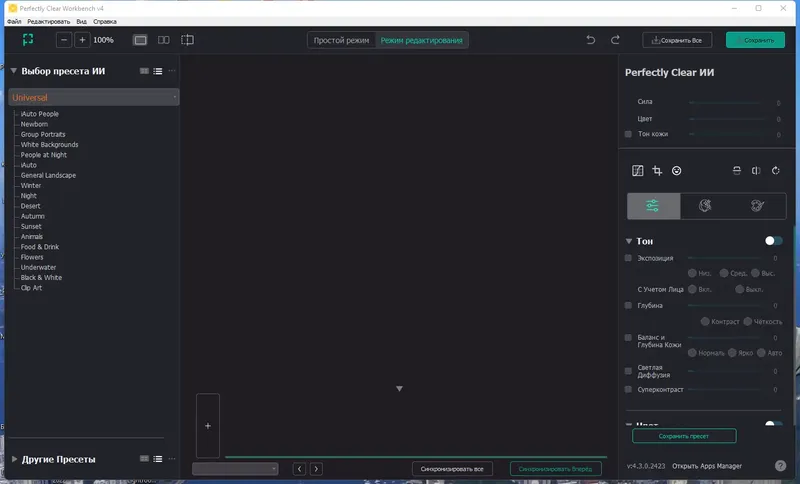This screenshot has height=484, width=800.
Task: Click the Сохранить Все button
Action: tap(677, 40)
